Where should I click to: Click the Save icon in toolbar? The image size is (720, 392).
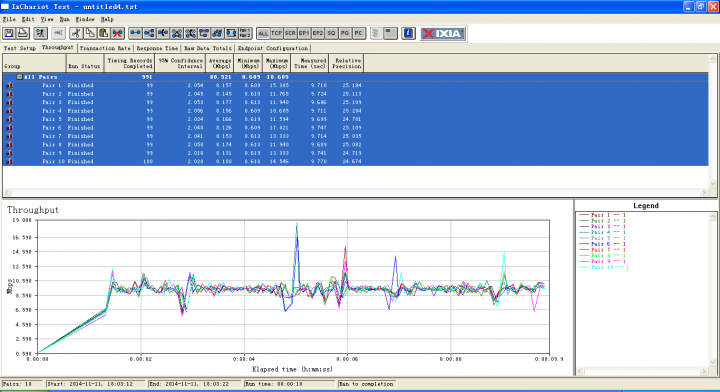click(x=9, y=33)
